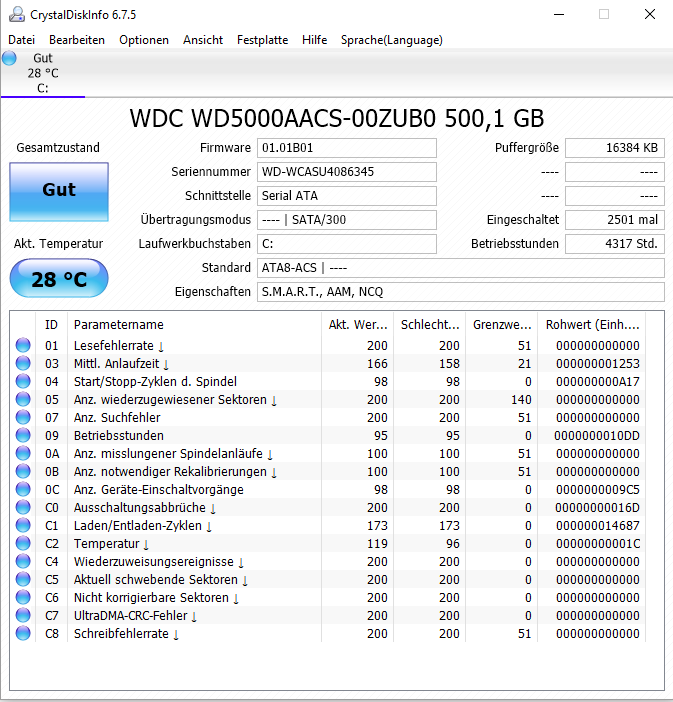The height and width of the screenshot is (702, 673).
Task: Click the Schnittstelle field Serial ATA
Action: (347, 196)
